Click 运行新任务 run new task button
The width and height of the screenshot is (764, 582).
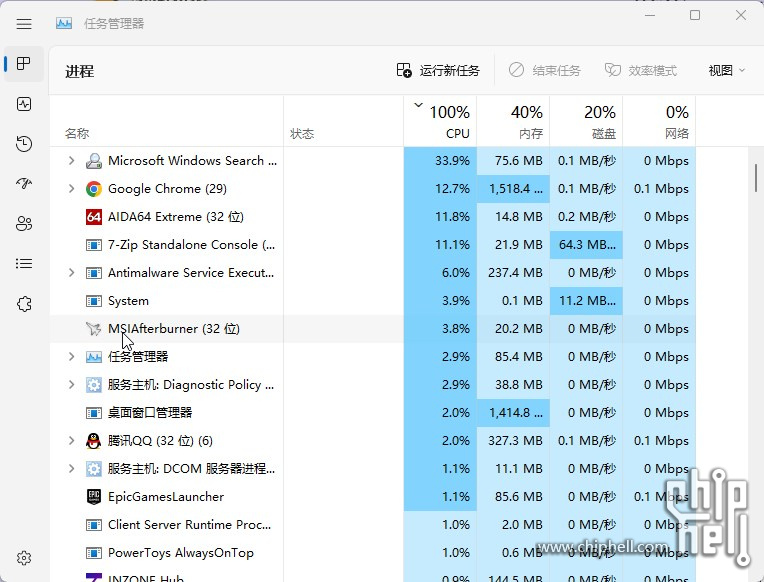[438, 71]
